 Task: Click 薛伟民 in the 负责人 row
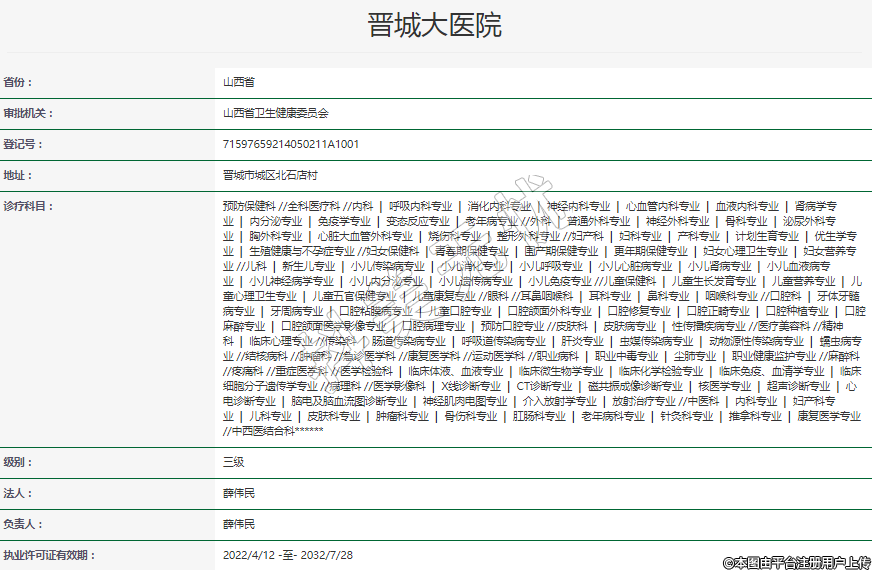click(238, 524)
